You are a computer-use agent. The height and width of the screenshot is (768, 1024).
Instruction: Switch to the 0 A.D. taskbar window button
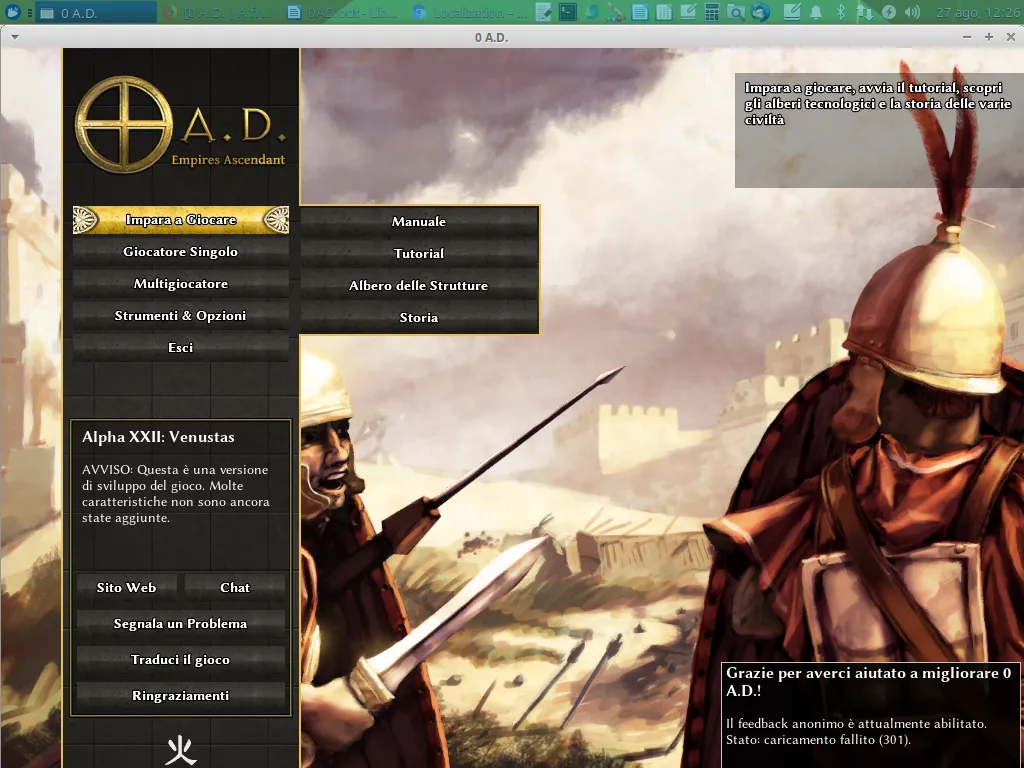click(x=95, y=12)
